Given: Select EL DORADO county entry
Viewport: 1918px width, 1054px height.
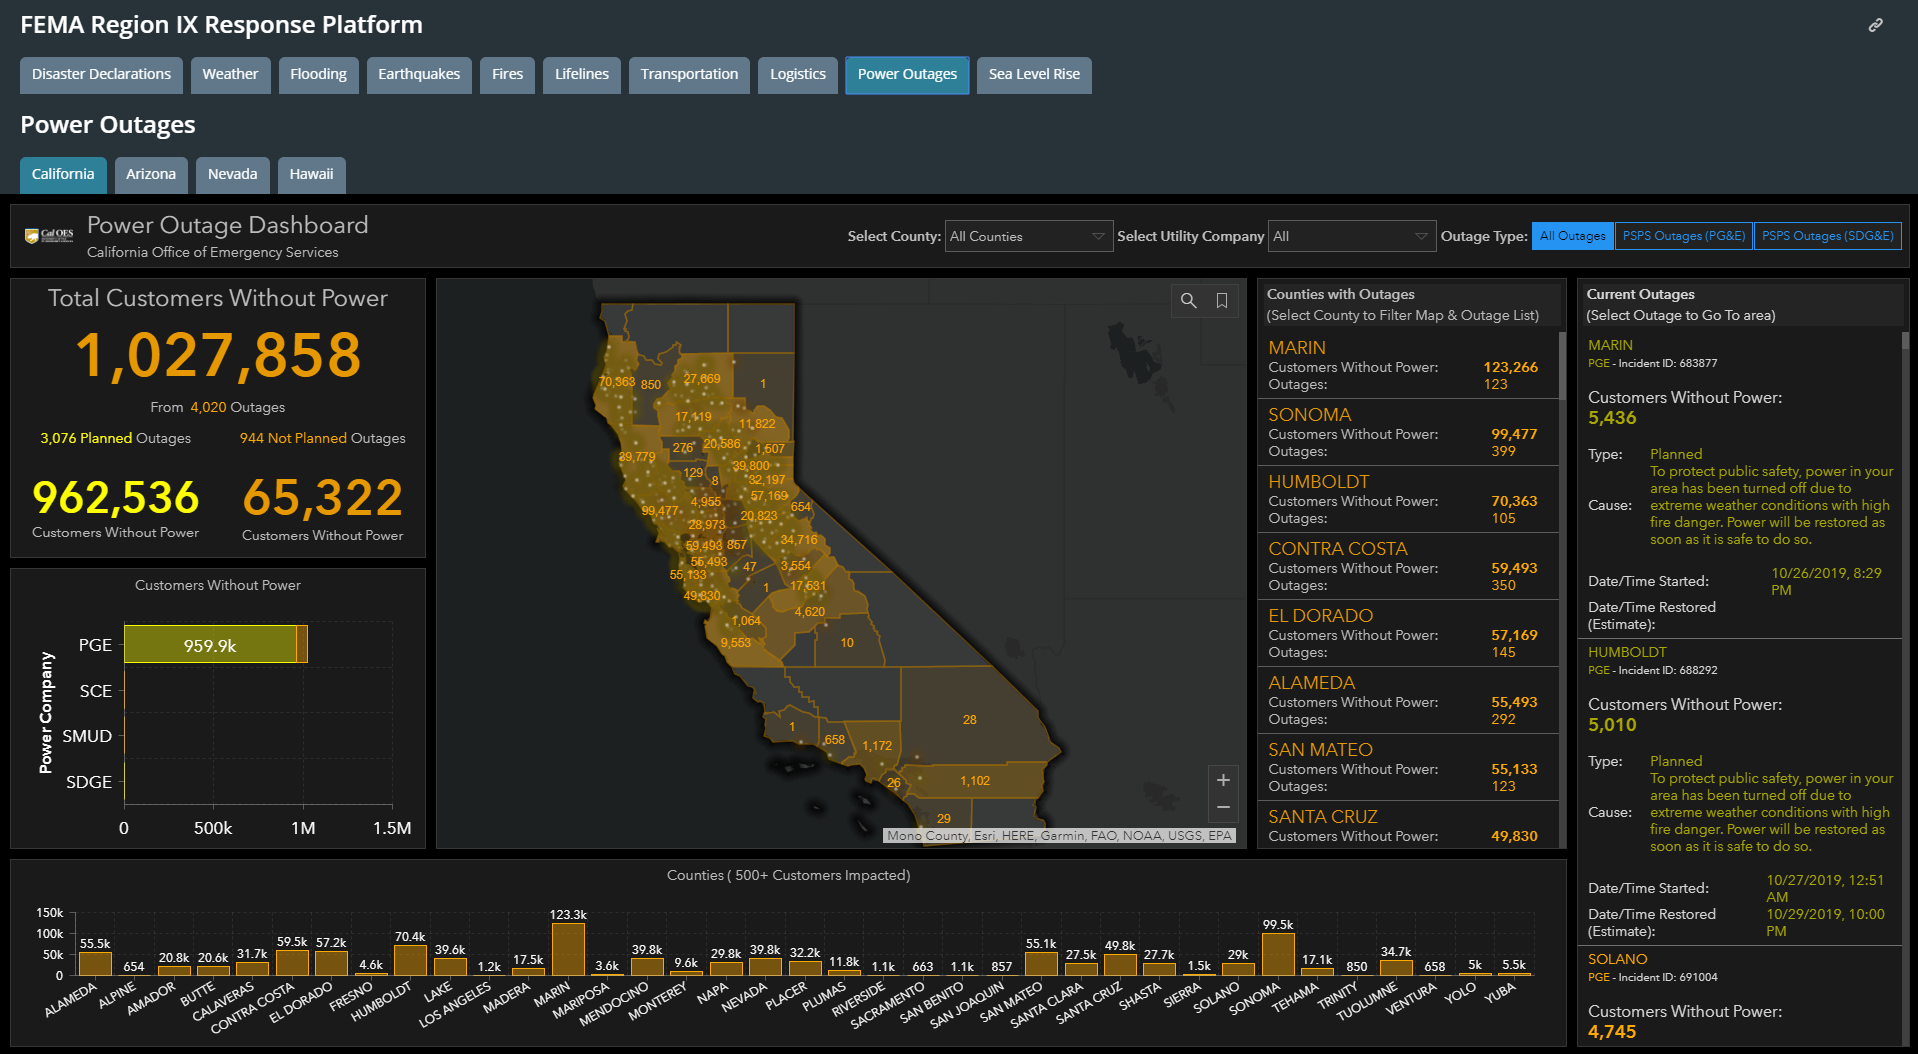Looking at the screenshot, I should point(1407,633).
